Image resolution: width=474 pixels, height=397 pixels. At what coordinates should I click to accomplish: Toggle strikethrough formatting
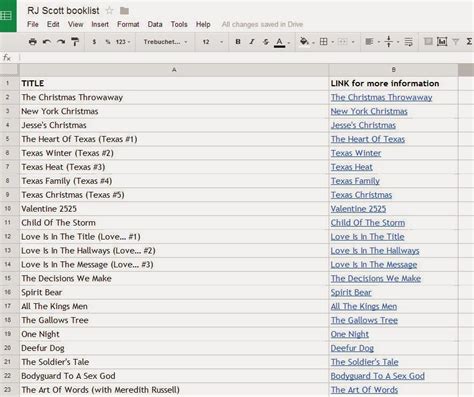(266, 42)
